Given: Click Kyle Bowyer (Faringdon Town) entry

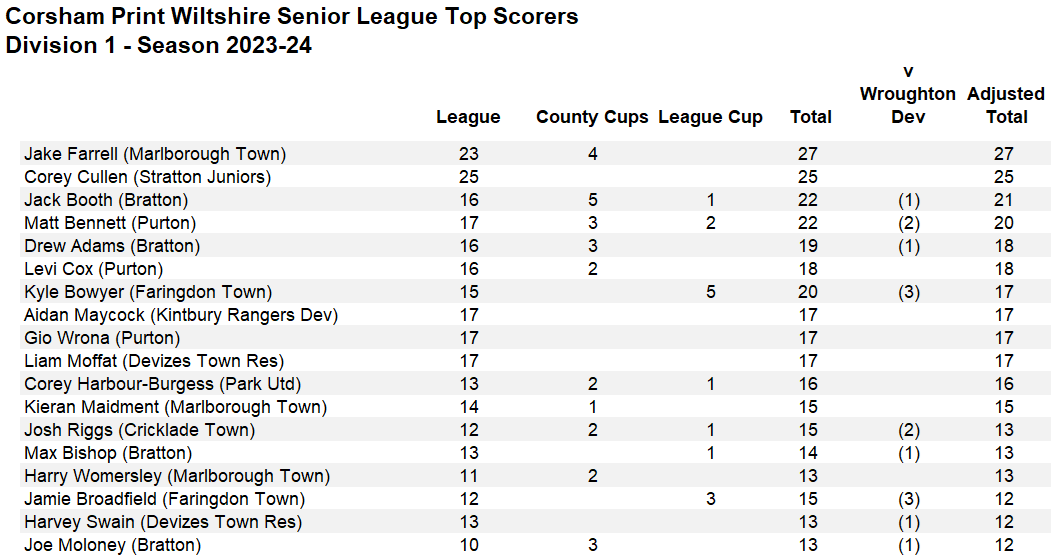Looking at the screenshot, I should pyautogui.click(x=148, y=292).
